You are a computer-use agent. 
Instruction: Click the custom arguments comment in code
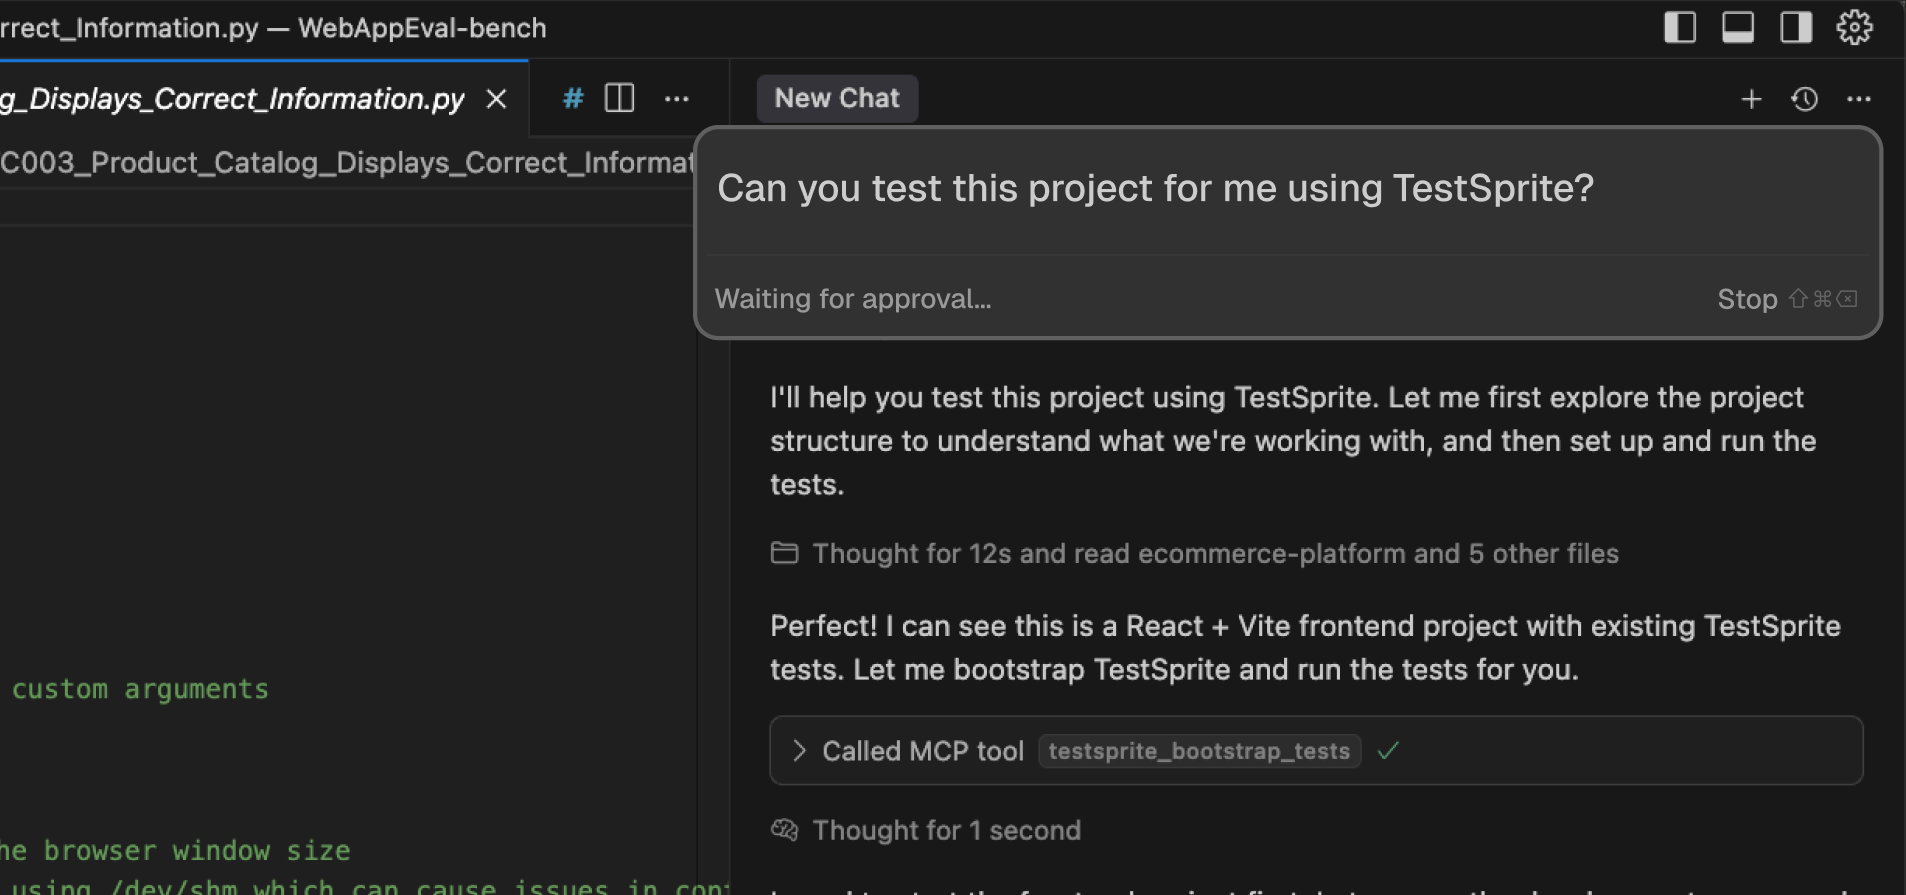pyautogui.click(x=140, y=689)
